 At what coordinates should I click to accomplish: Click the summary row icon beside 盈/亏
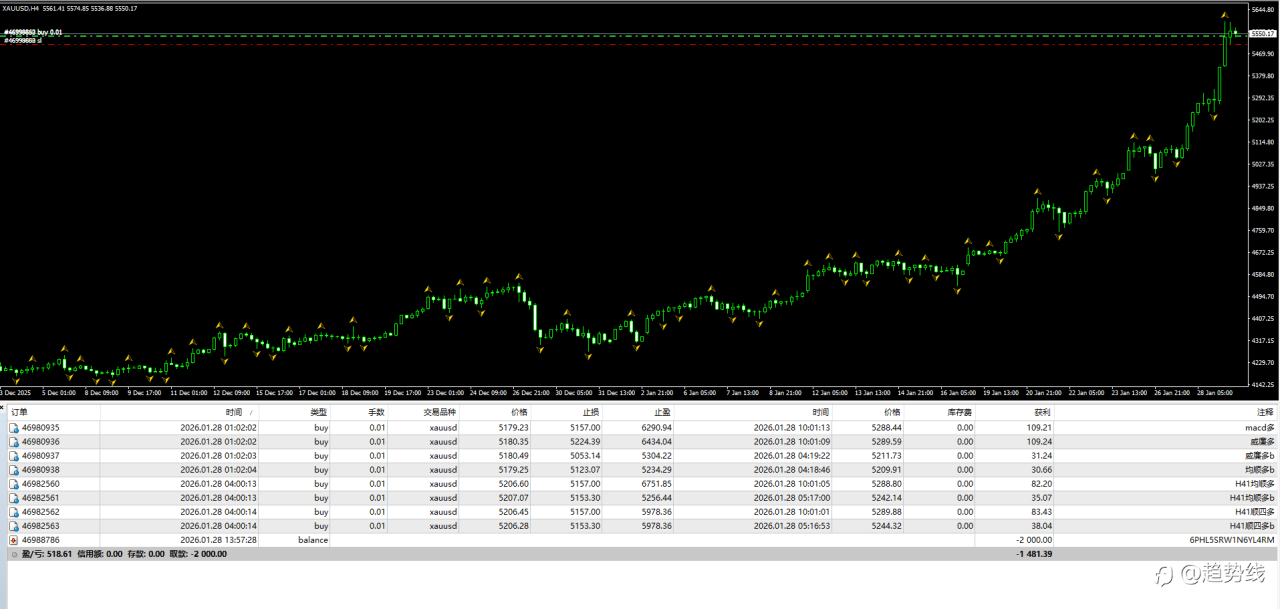tap(14, 553)
